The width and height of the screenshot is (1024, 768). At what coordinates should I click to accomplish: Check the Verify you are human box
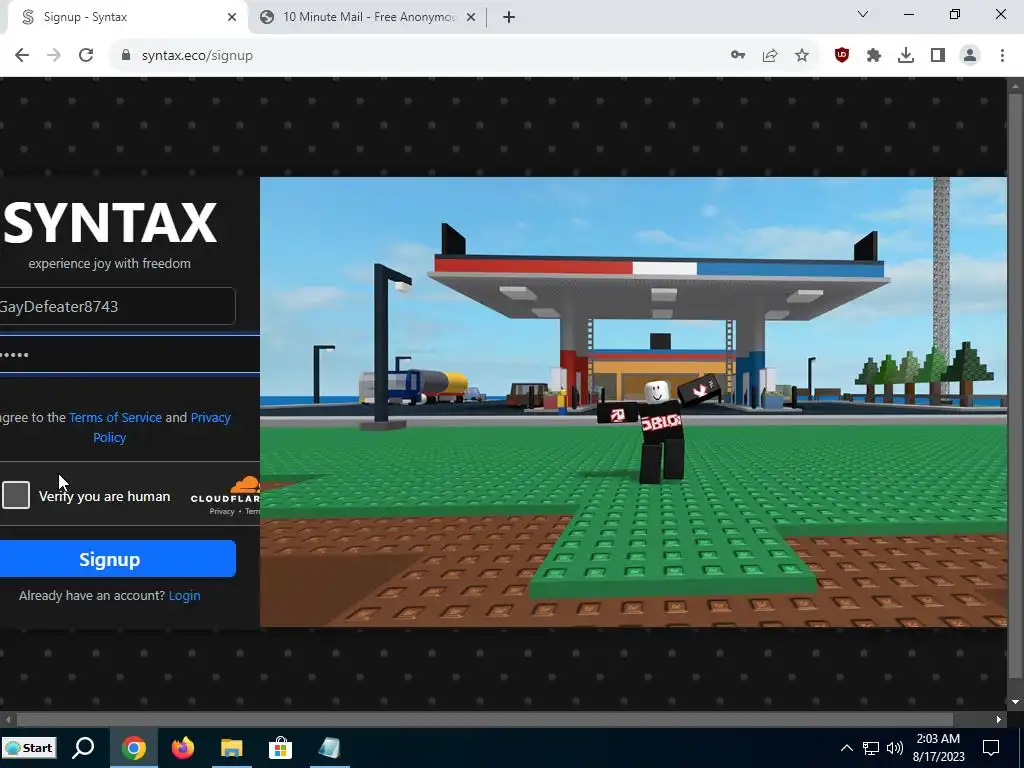16,495
